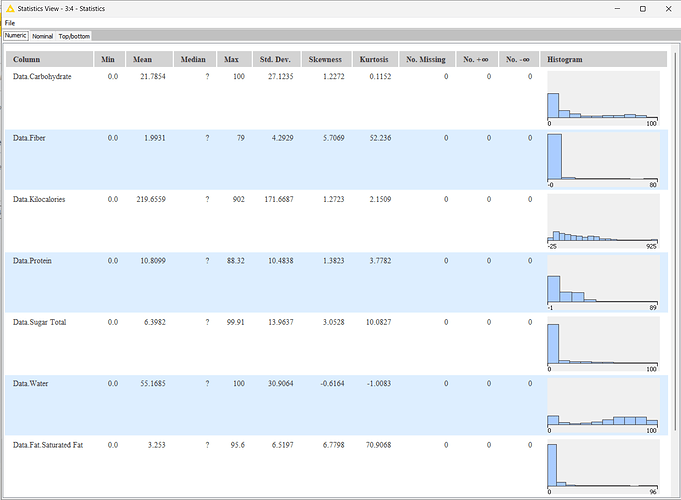Click standard deviation 171.6687
The height and width of the screenshot is (500, 681).
point(279,199)
